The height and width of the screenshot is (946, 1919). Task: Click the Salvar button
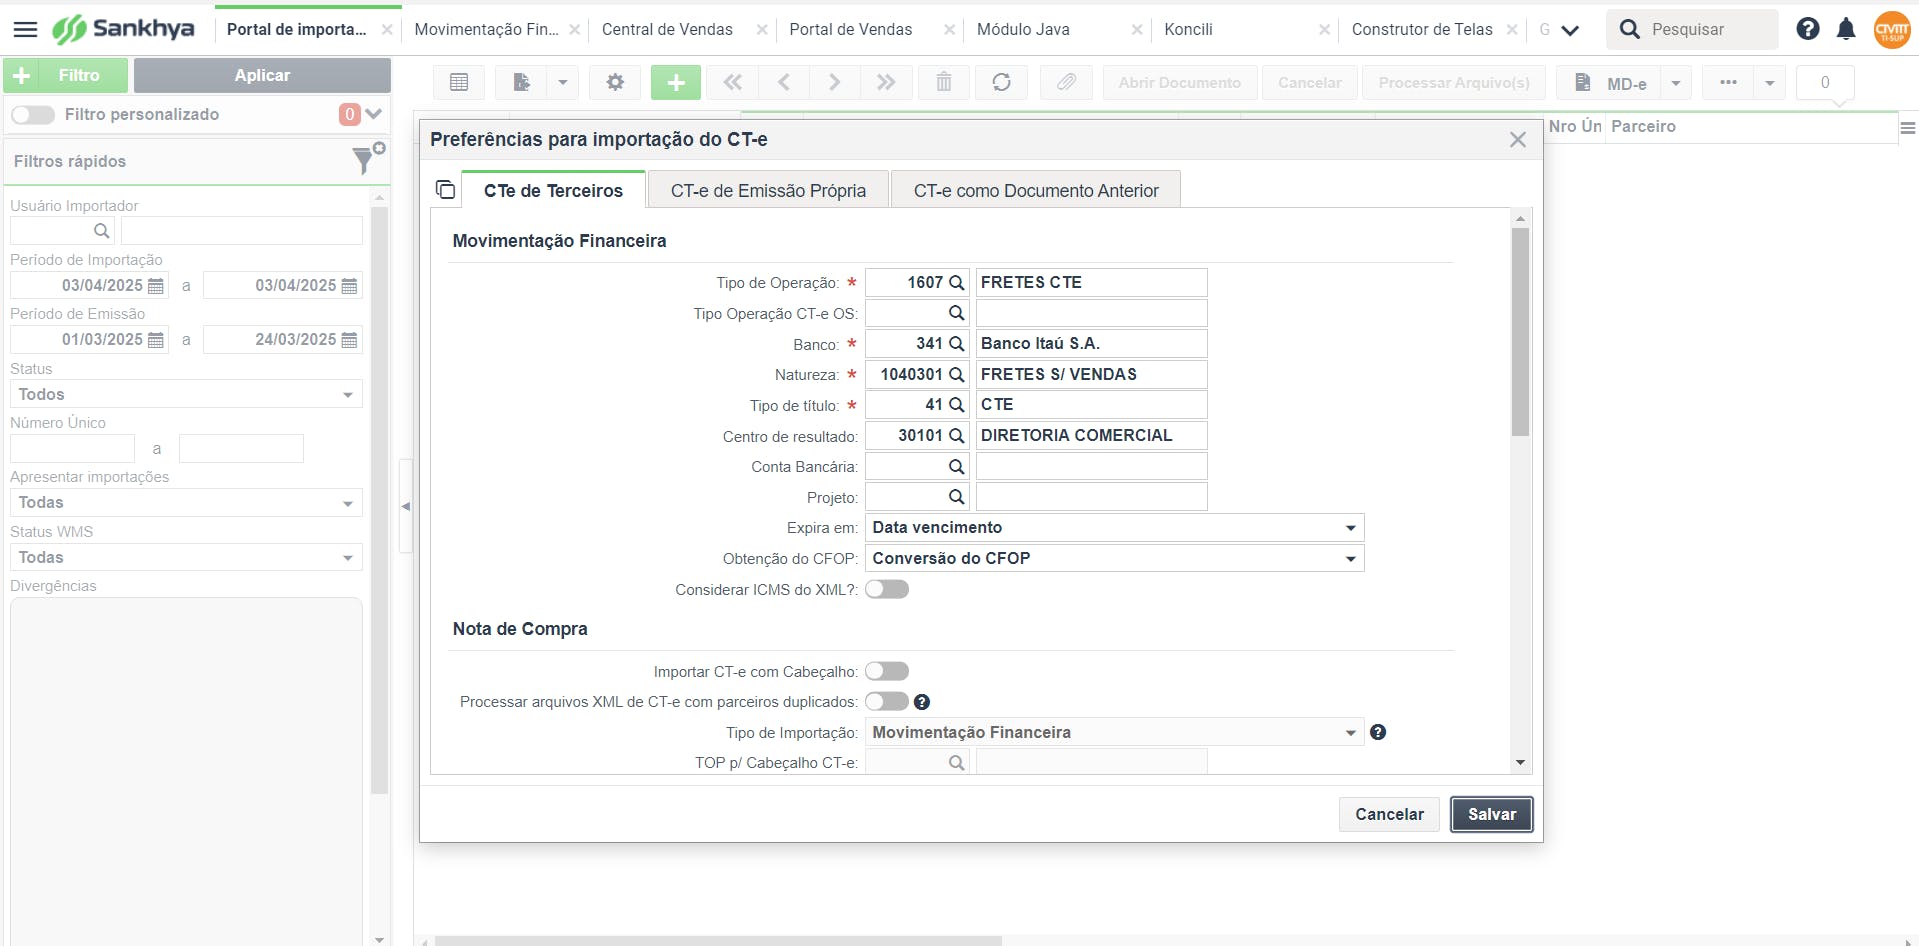1491,814
